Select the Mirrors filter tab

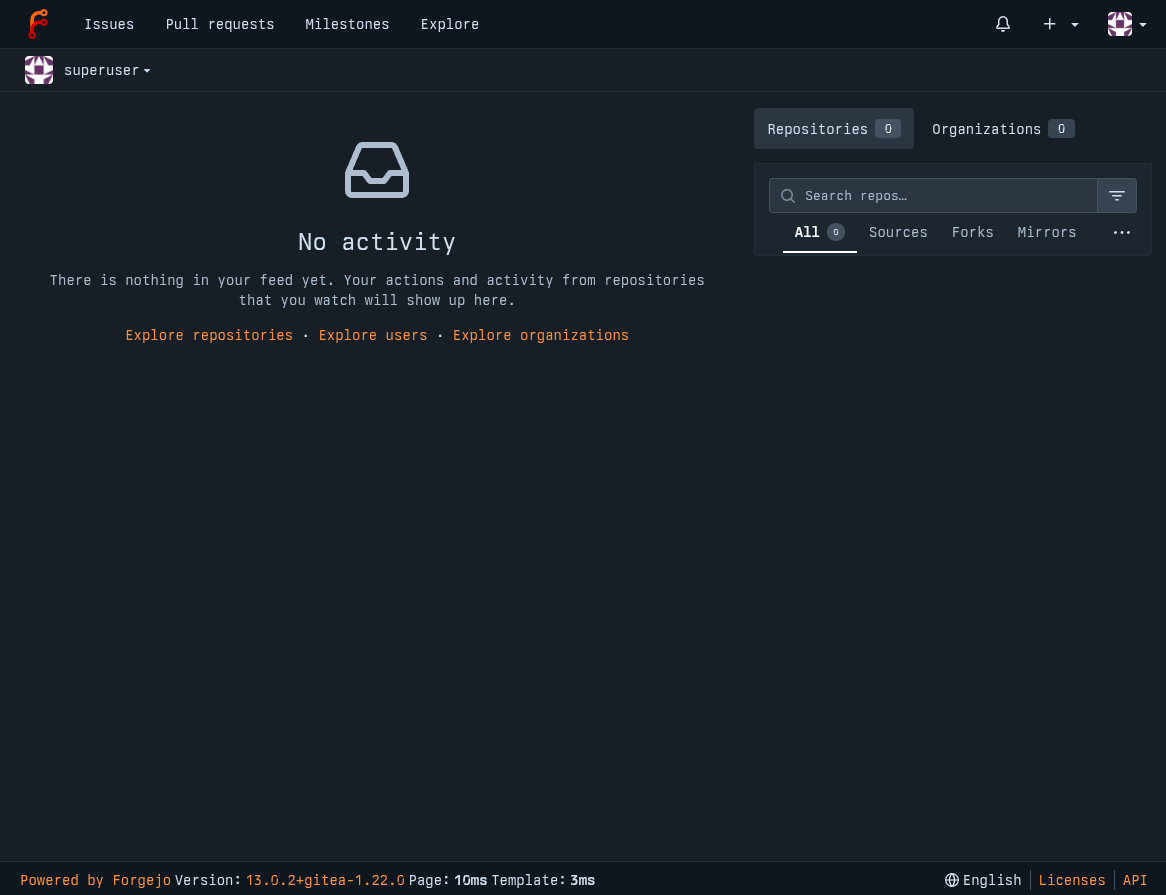tap(1047, 232)
